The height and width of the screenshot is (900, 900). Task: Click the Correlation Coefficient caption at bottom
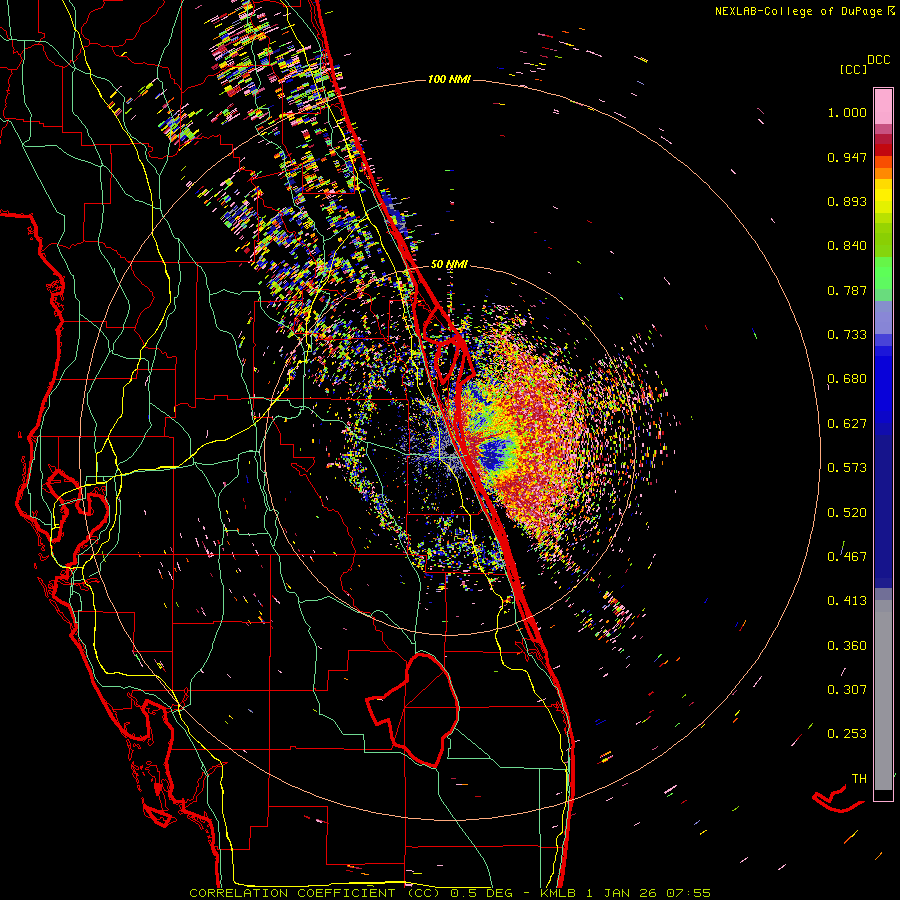[x=449, y=893]
